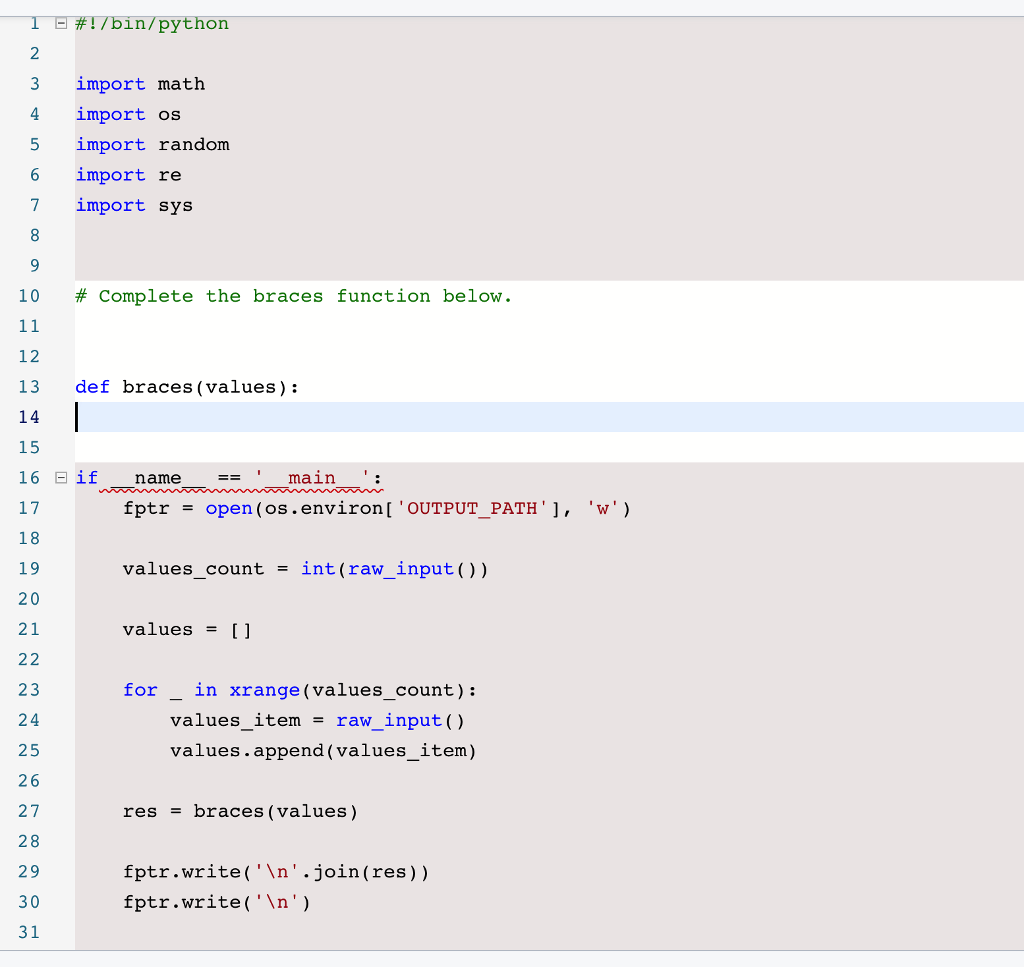The image size is (1024, 967).
Task: Click the comment 'Complete the braces function below'
Action: tap(293, 295)
